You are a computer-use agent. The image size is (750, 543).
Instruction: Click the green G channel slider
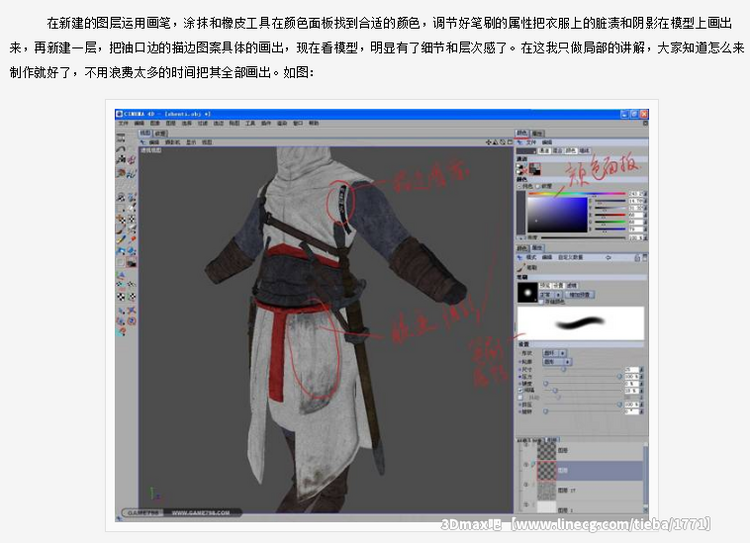tap(610, 222)
